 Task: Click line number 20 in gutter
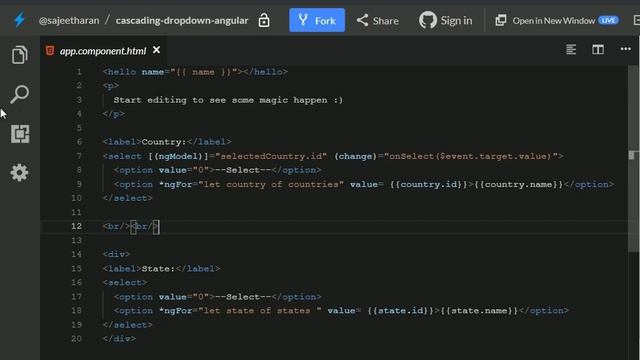76,338
